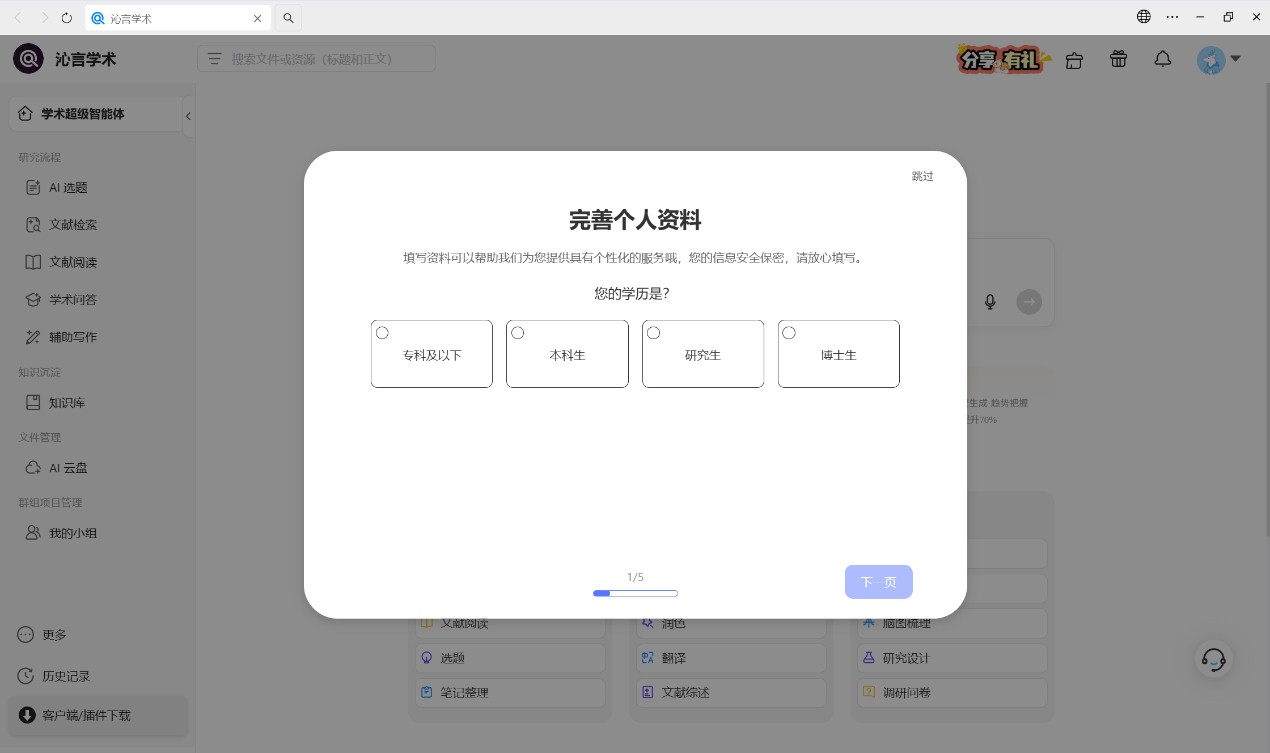
Task: Open the gift box icon
Action: 1118,60
